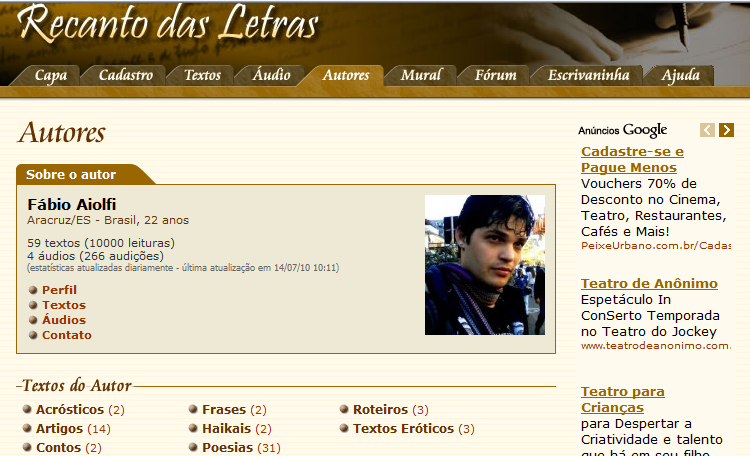Image resolution: width=750 pixels, height=456 pixels.
Task: Go to the Escrivaninha tab
Action: [588, 75]
